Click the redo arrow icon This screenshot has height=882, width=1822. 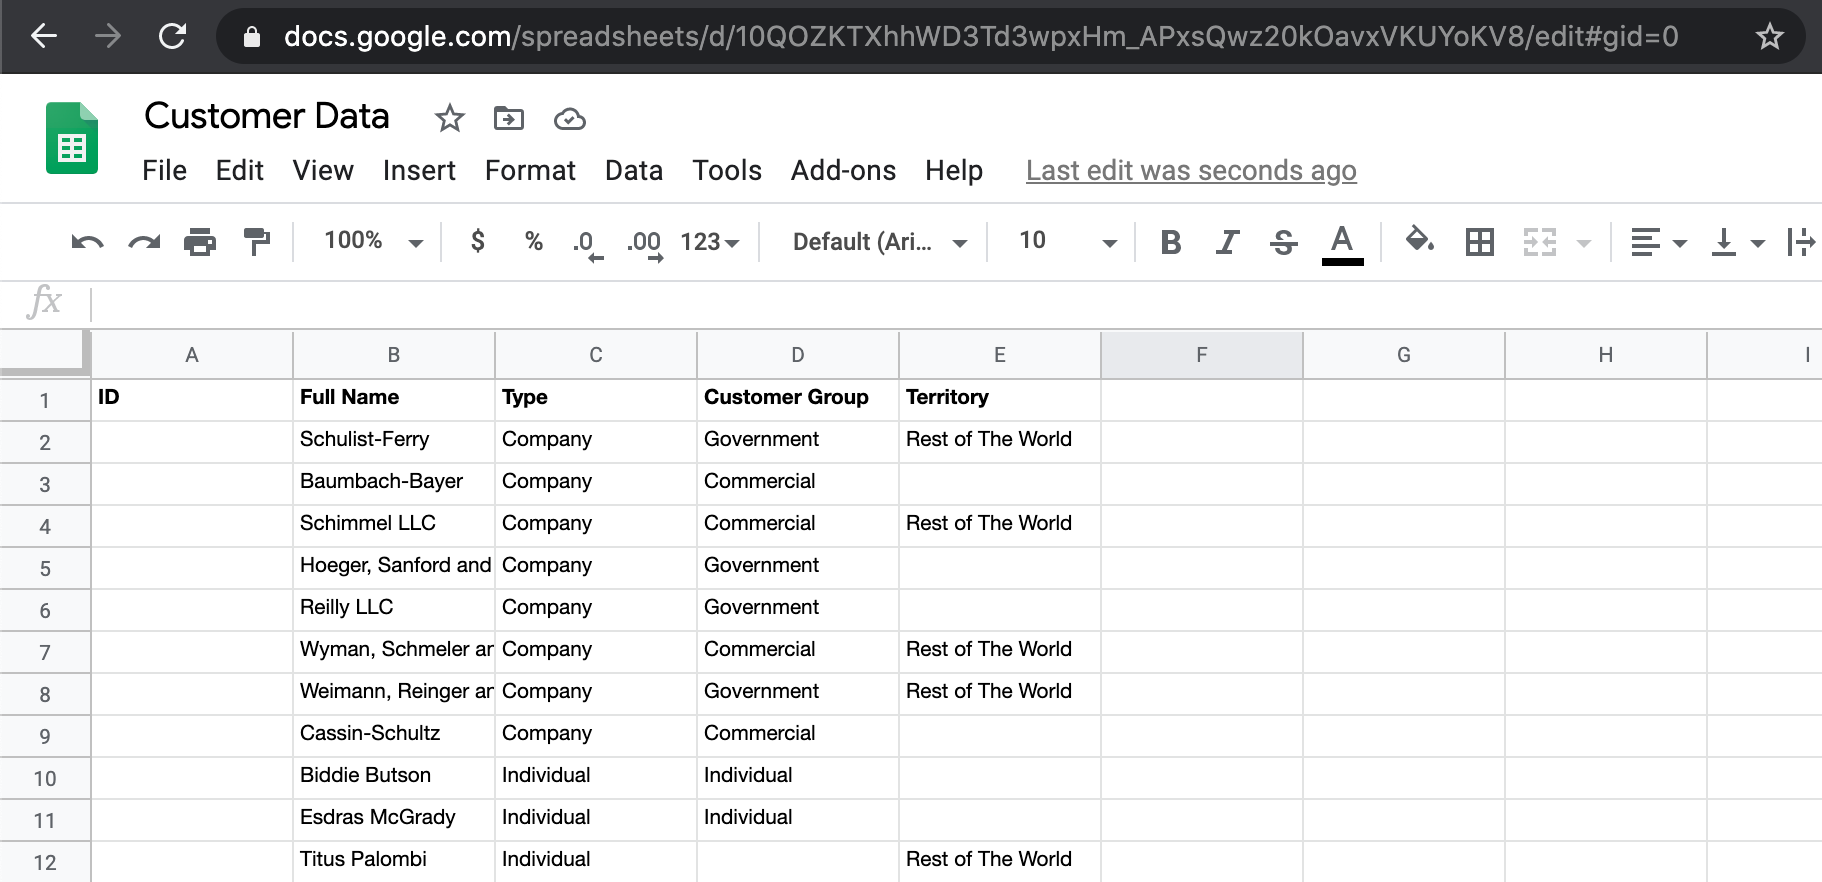[x=144, y=242]
